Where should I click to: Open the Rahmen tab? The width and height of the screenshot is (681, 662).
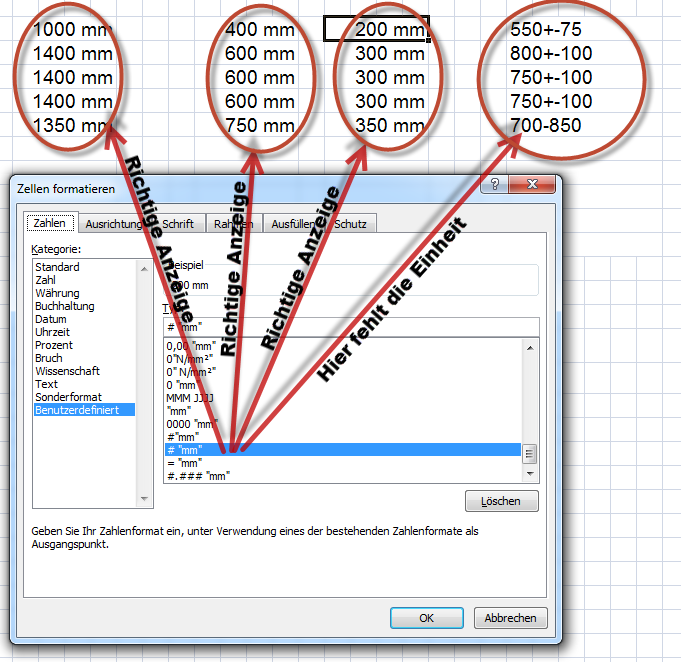click(234, 224)
